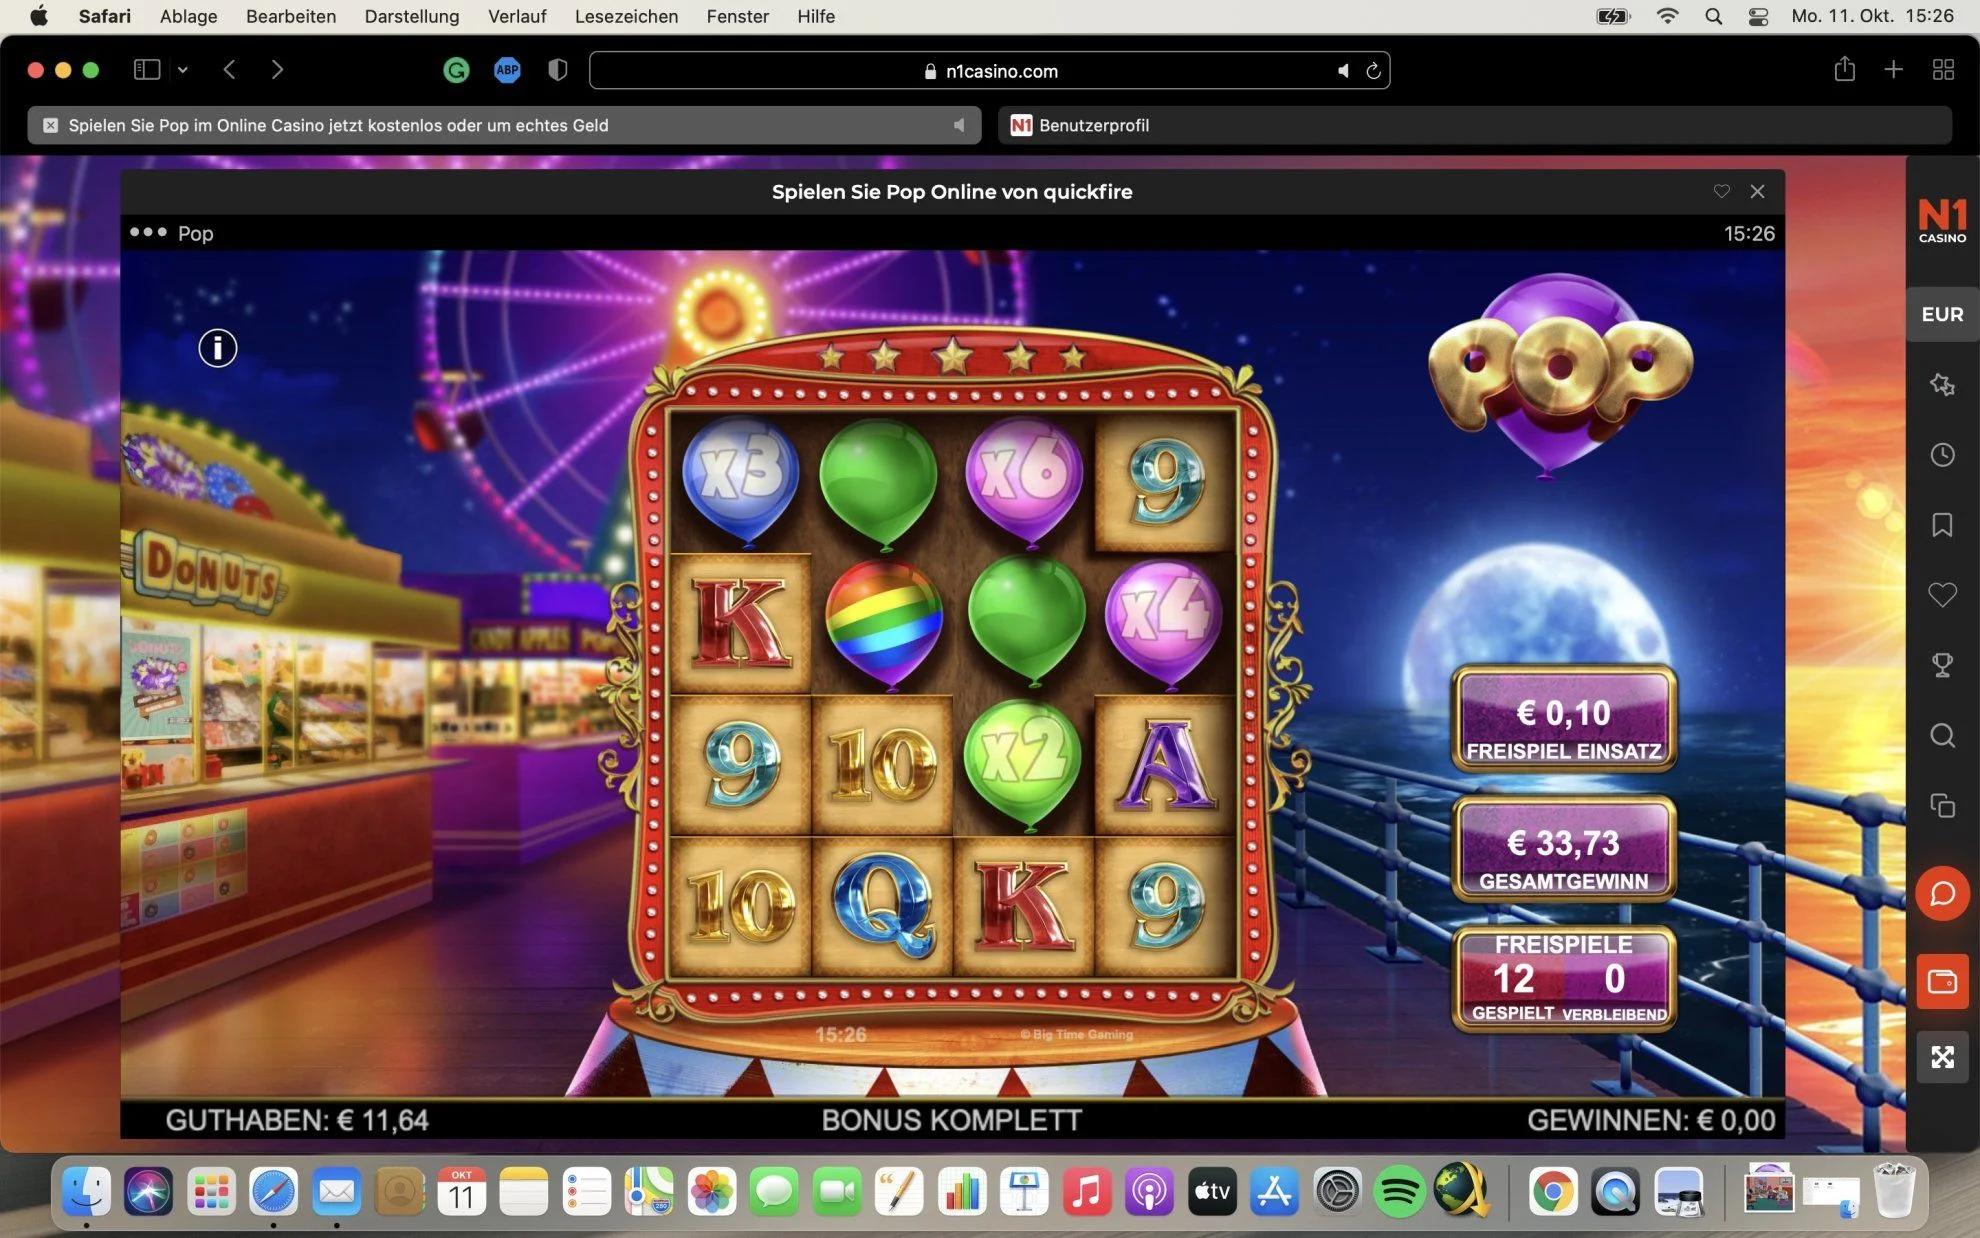Click the 'GUTHABEN: € 11,64' balance text
Screen dimensions: 1980x1238
click(297, 1120)
